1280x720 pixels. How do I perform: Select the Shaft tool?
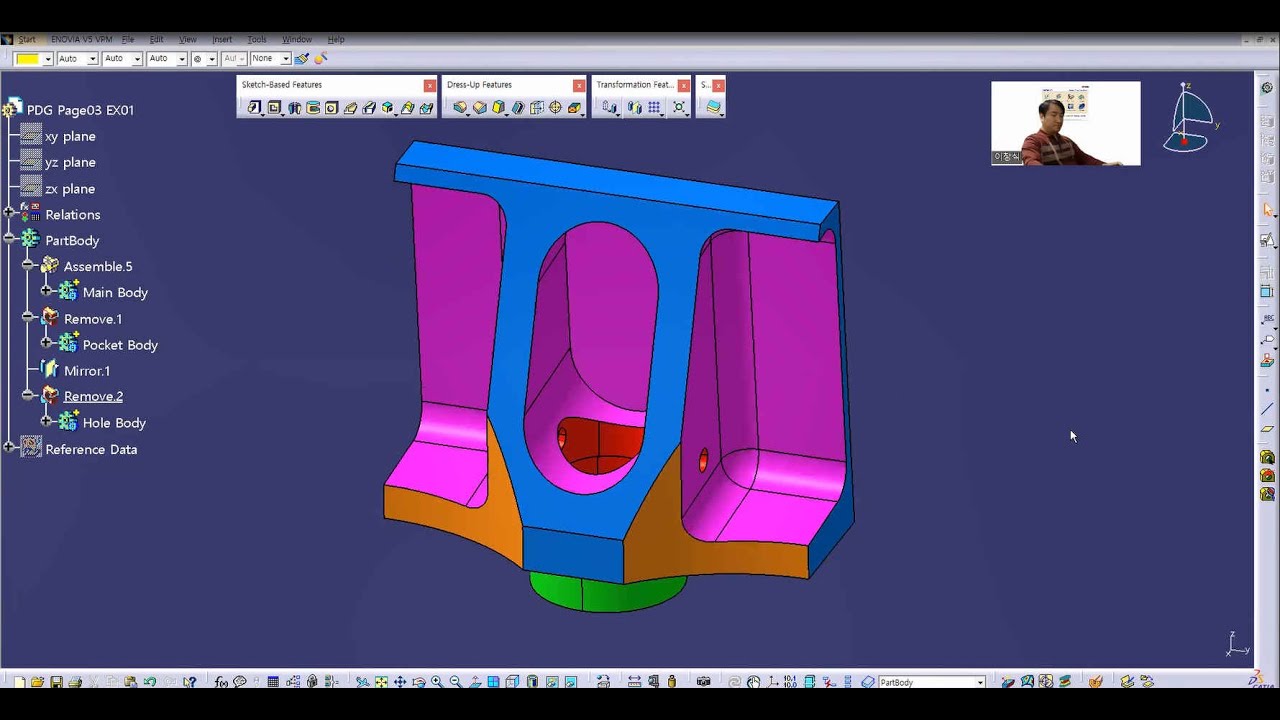[294, 108]
